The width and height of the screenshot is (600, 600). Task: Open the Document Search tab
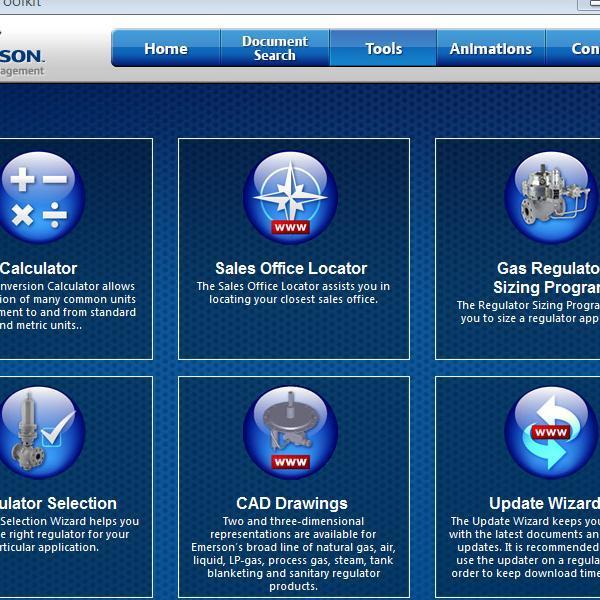[275, 48]
